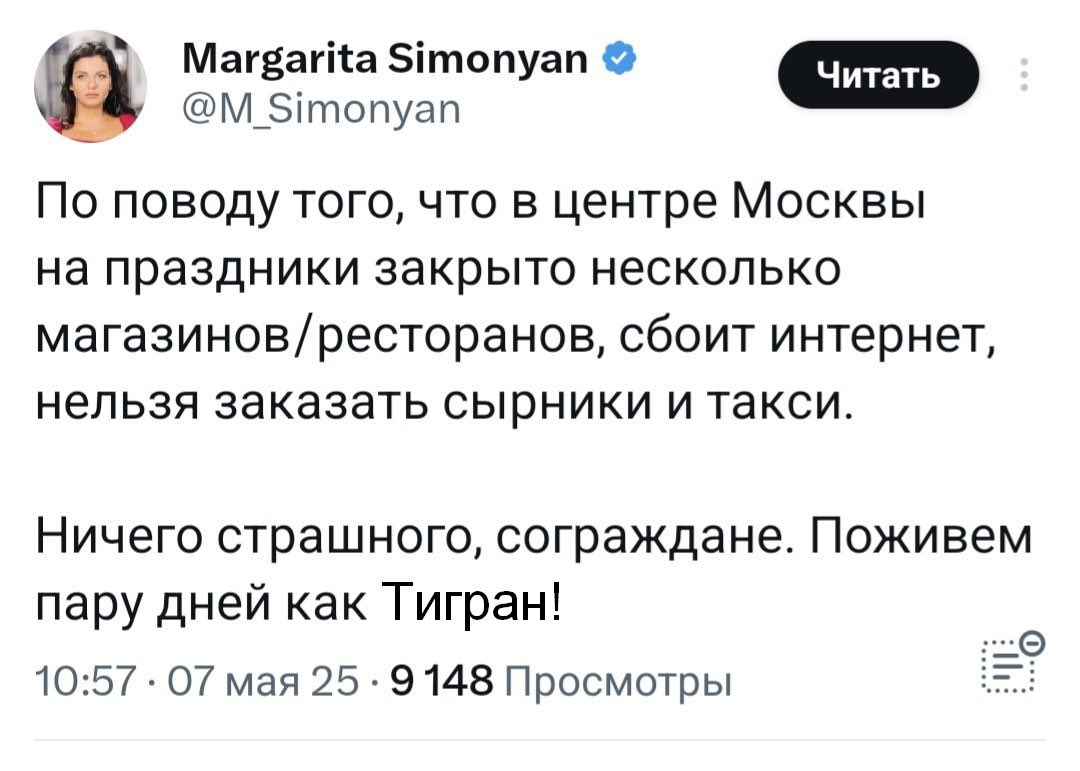Open the Просмотры views label
The image size is (1080, 771).
(619, 682)
